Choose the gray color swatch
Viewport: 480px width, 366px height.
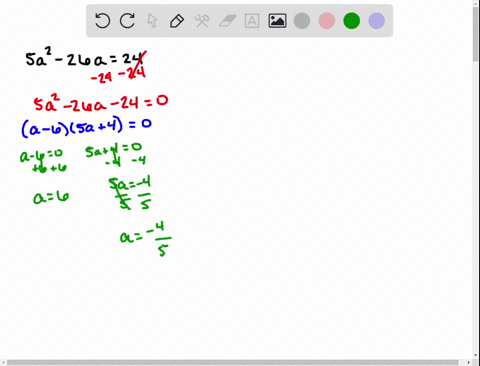tap(302, 21)
